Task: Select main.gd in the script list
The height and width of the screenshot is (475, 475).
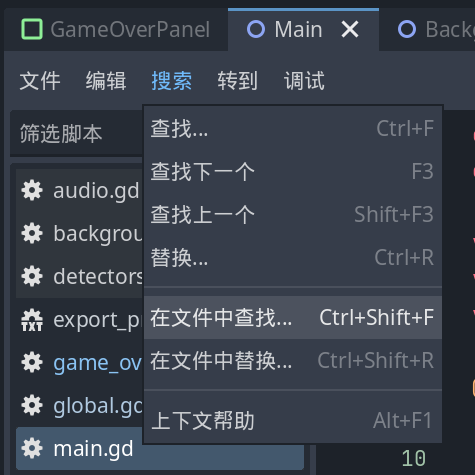Action: (160, 449)
